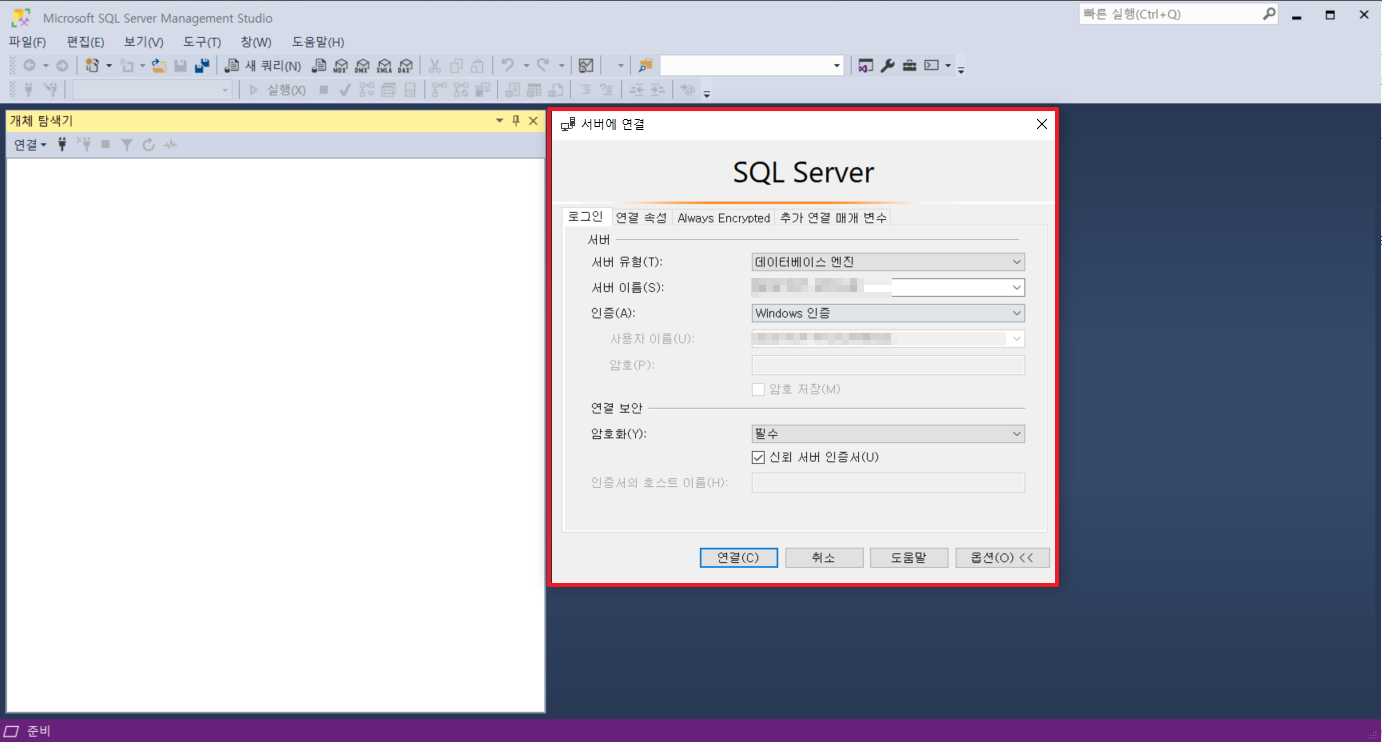Open a new XMLA query
The height and width of the screenshot is (742, 1382).
point(384,66)
